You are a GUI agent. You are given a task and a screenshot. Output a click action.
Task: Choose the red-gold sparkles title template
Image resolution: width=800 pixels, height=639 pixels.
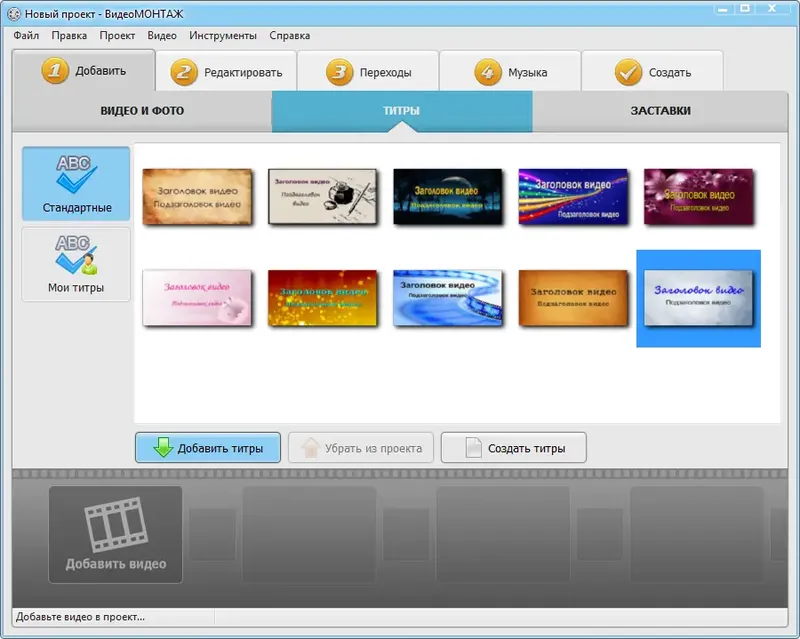tap(322, 298)
